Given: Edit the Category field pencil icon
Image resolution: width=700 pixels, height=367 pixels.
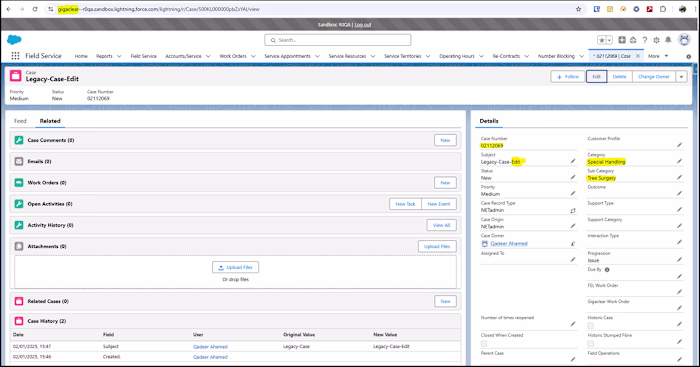Looking at the screenshot, I should click(x=679, y=161).
